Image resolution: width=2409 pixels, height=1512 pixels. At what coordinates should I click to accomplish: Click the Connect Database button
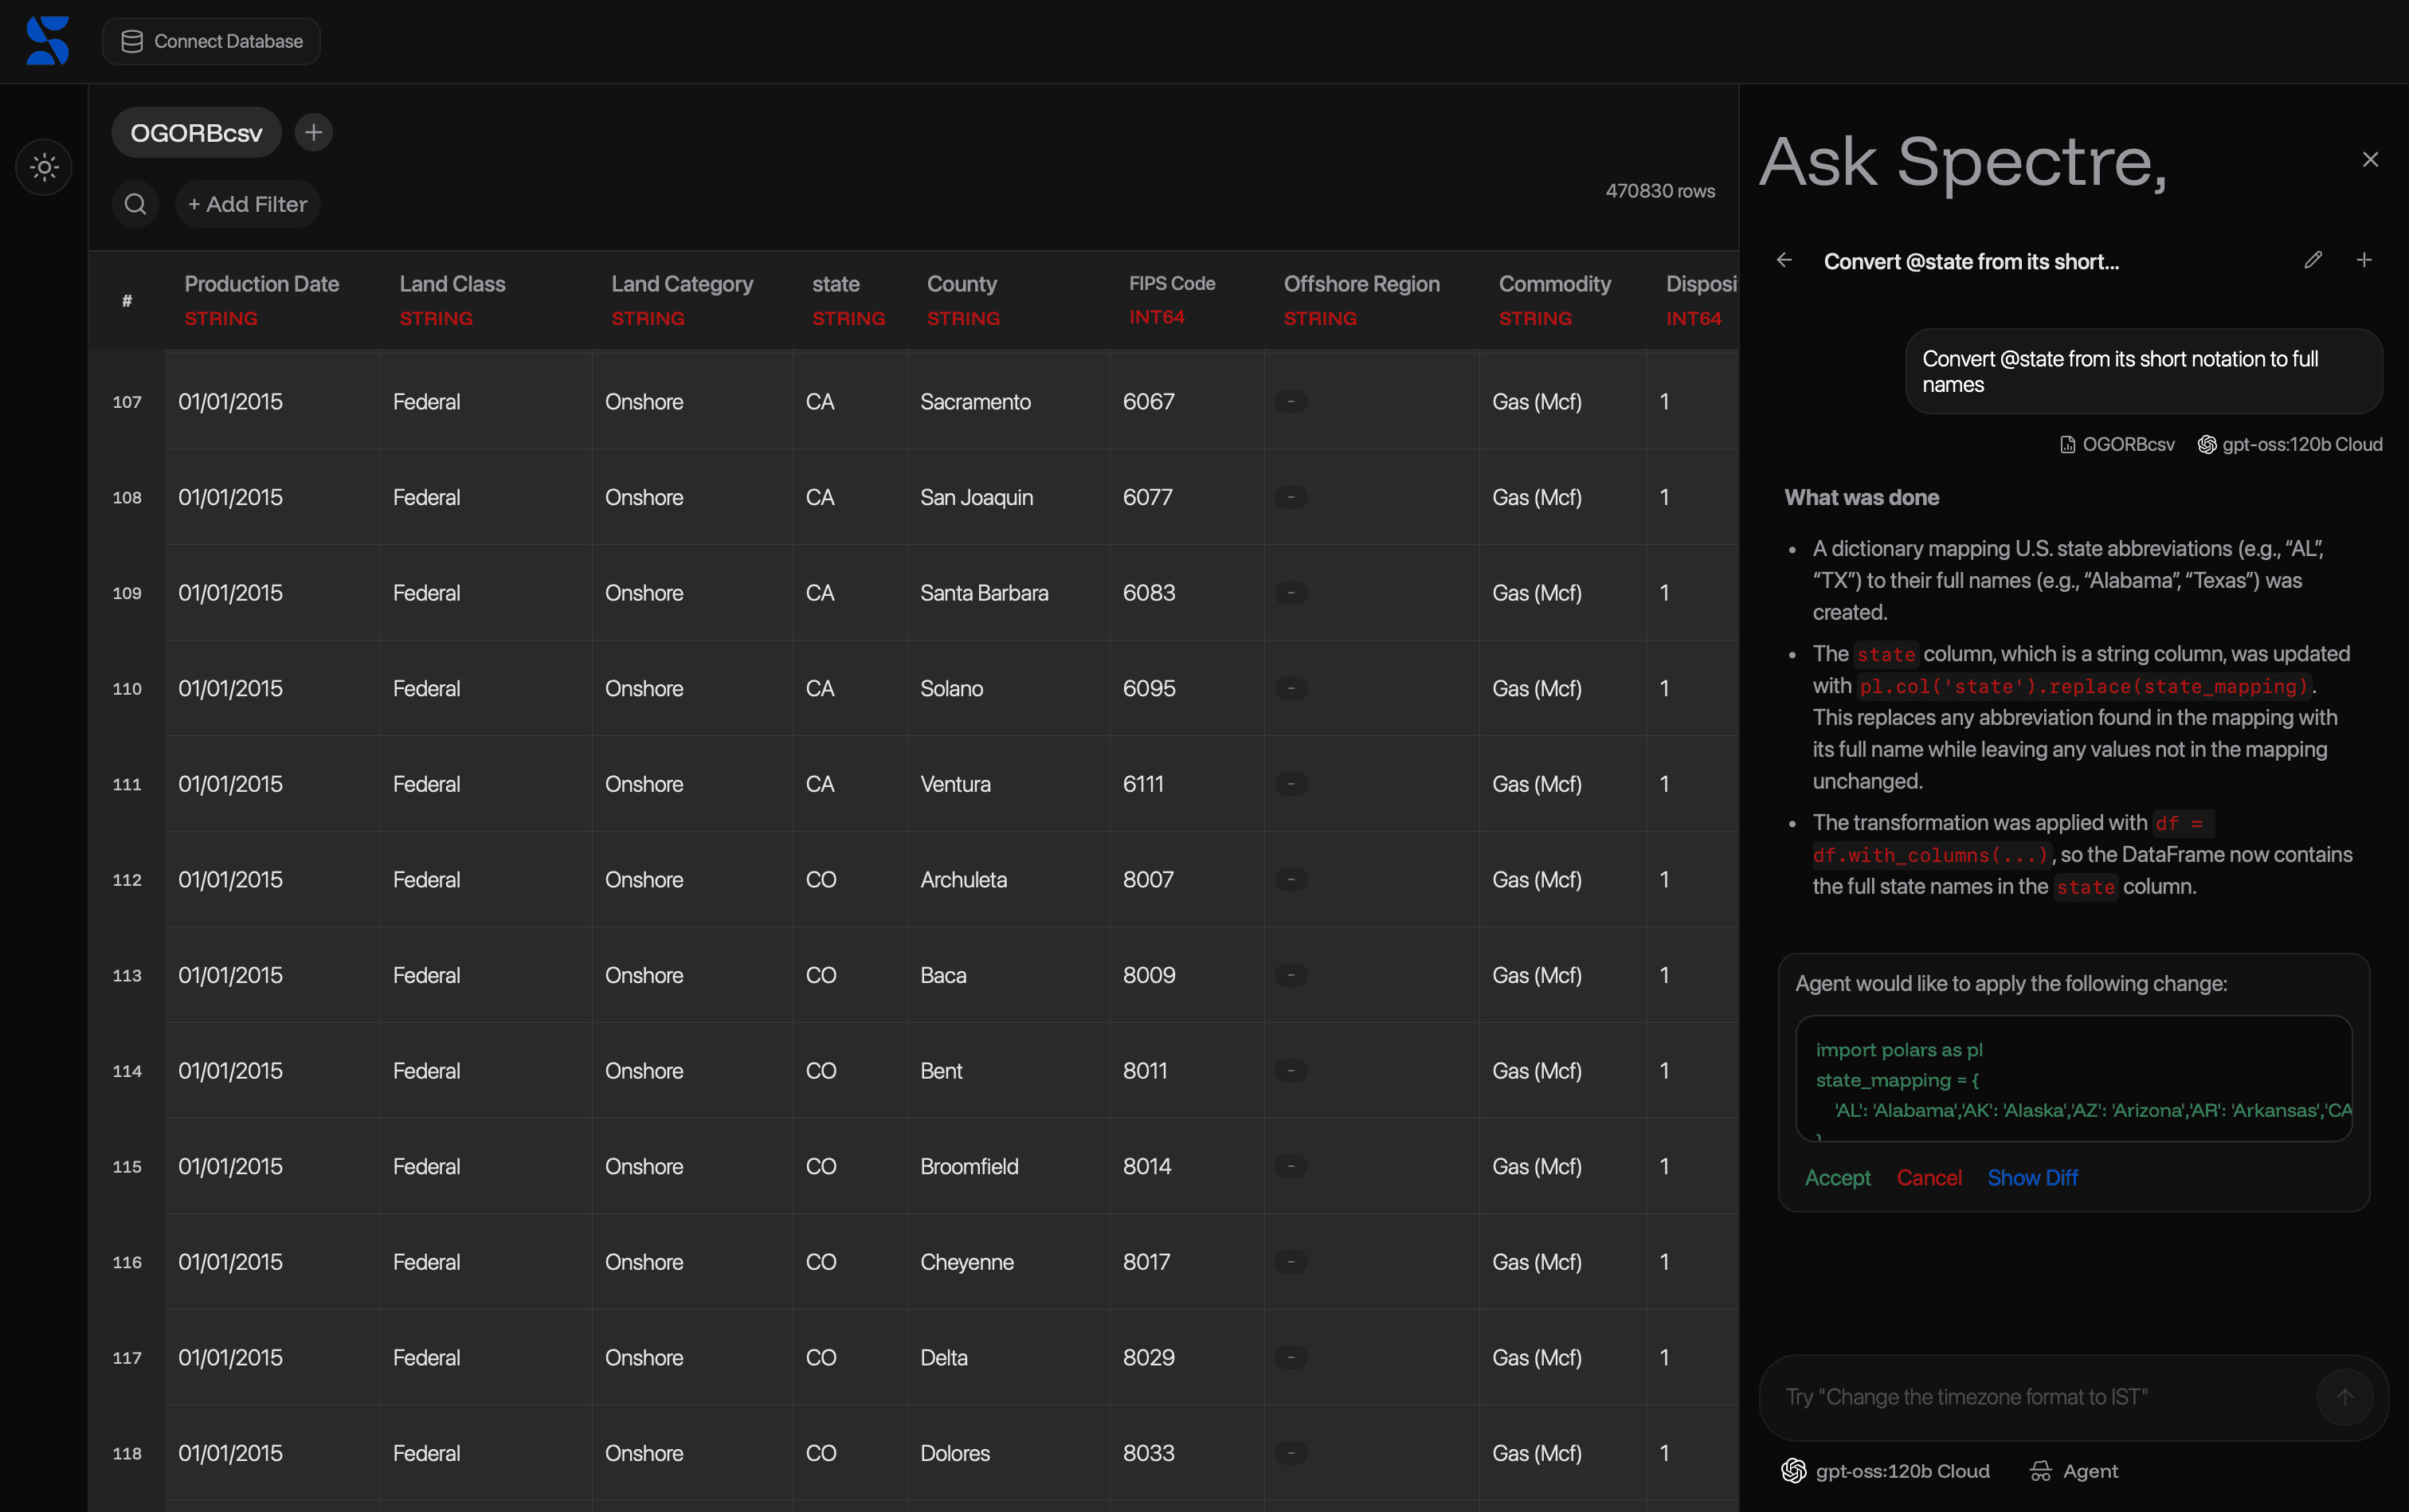point(211,41)
